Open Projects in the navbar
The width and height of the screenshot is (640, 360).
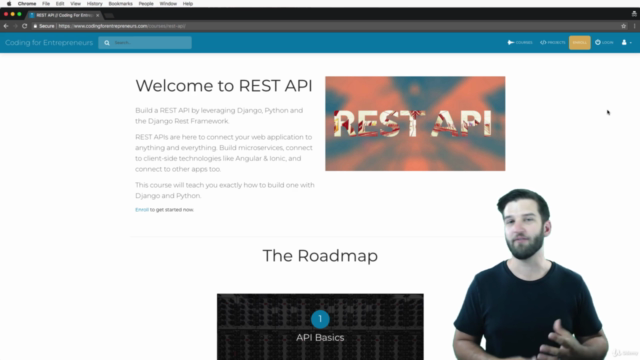point(553,42)
